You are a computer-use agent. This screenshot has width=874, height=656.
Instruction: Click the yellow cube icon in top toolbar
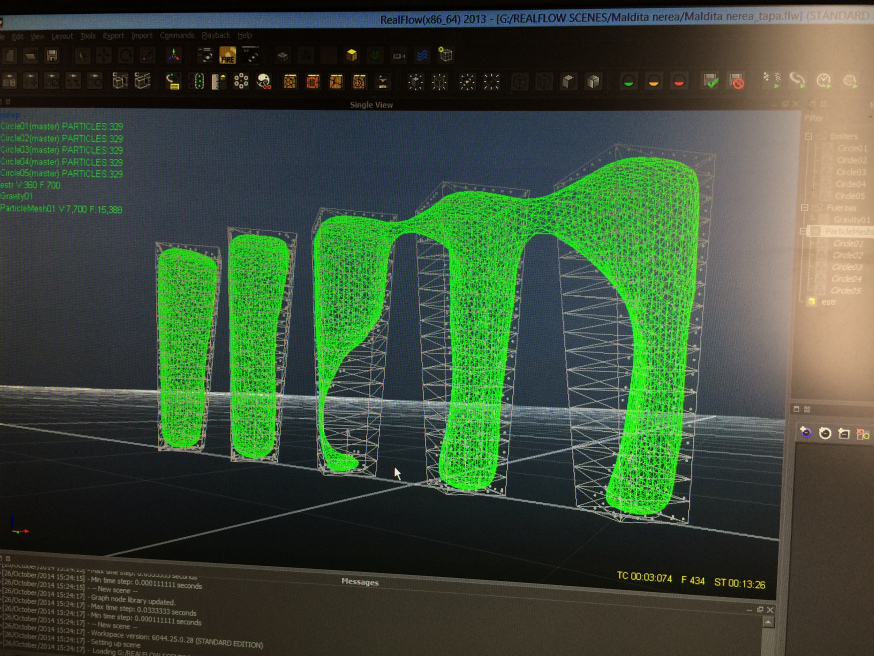click(351, 56)
